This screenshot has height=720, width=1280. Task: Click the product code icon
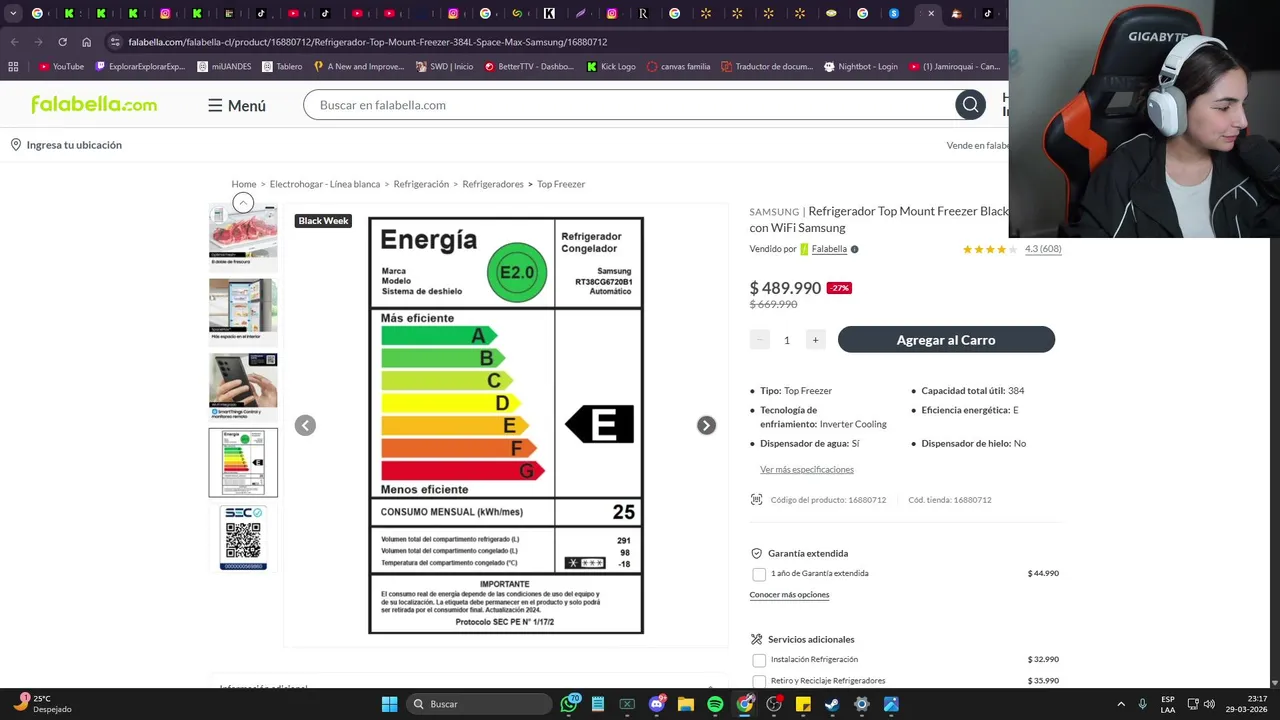coord(757,500)
